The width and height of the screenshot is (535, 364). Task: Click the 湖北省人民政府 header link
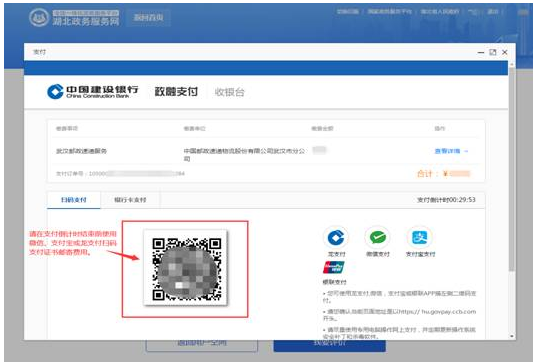pyautogui.click(x=440, y=12)
